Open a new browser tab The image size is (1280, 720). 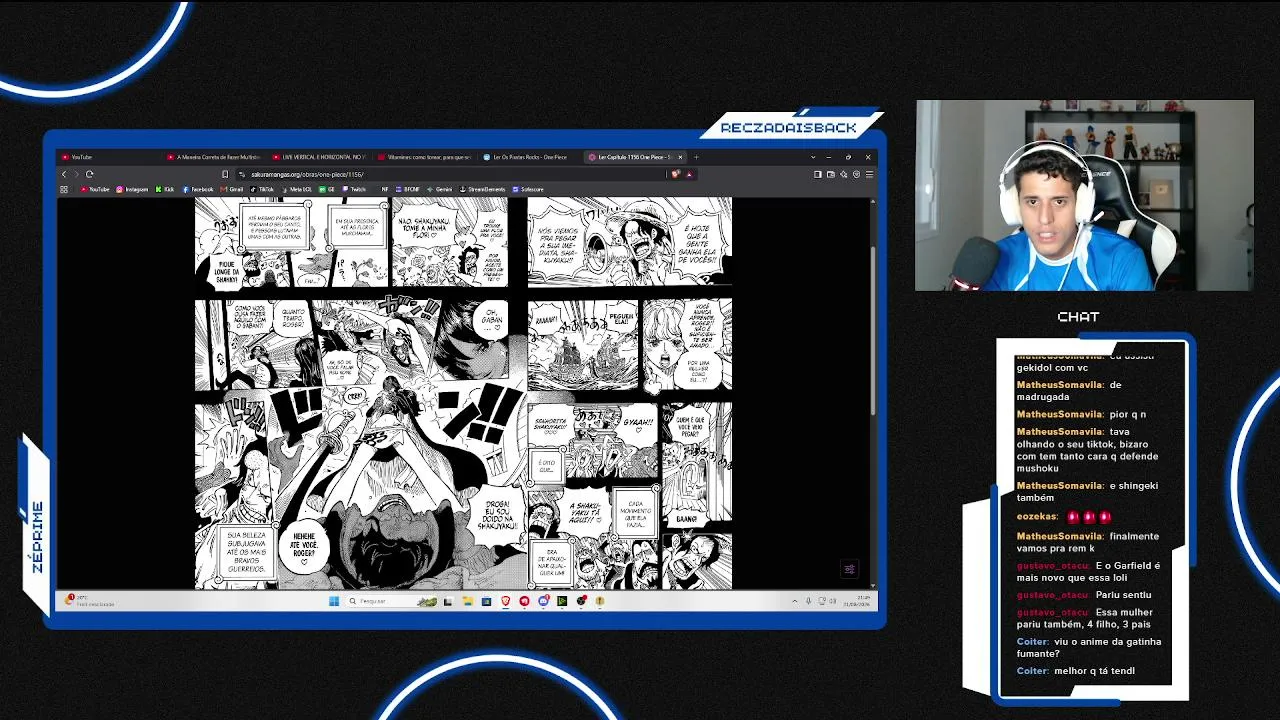click(x=696, y=157)
